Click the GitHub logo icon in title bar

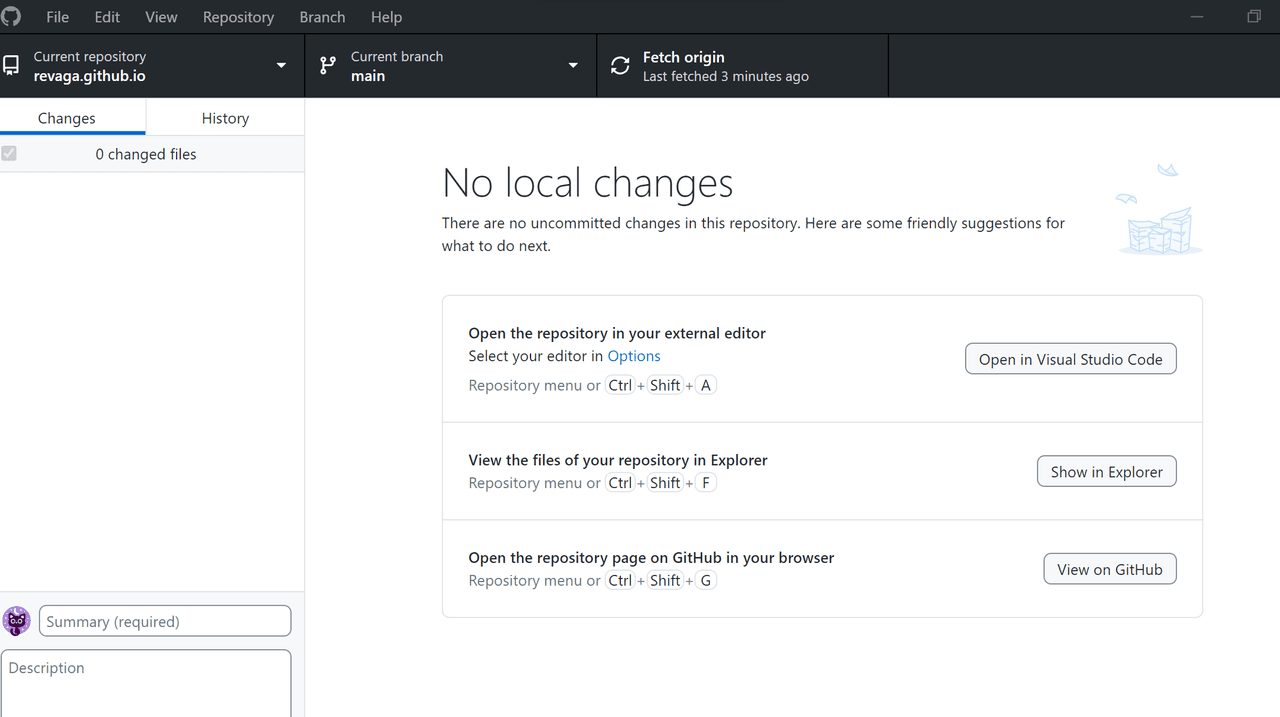[11, 16]
